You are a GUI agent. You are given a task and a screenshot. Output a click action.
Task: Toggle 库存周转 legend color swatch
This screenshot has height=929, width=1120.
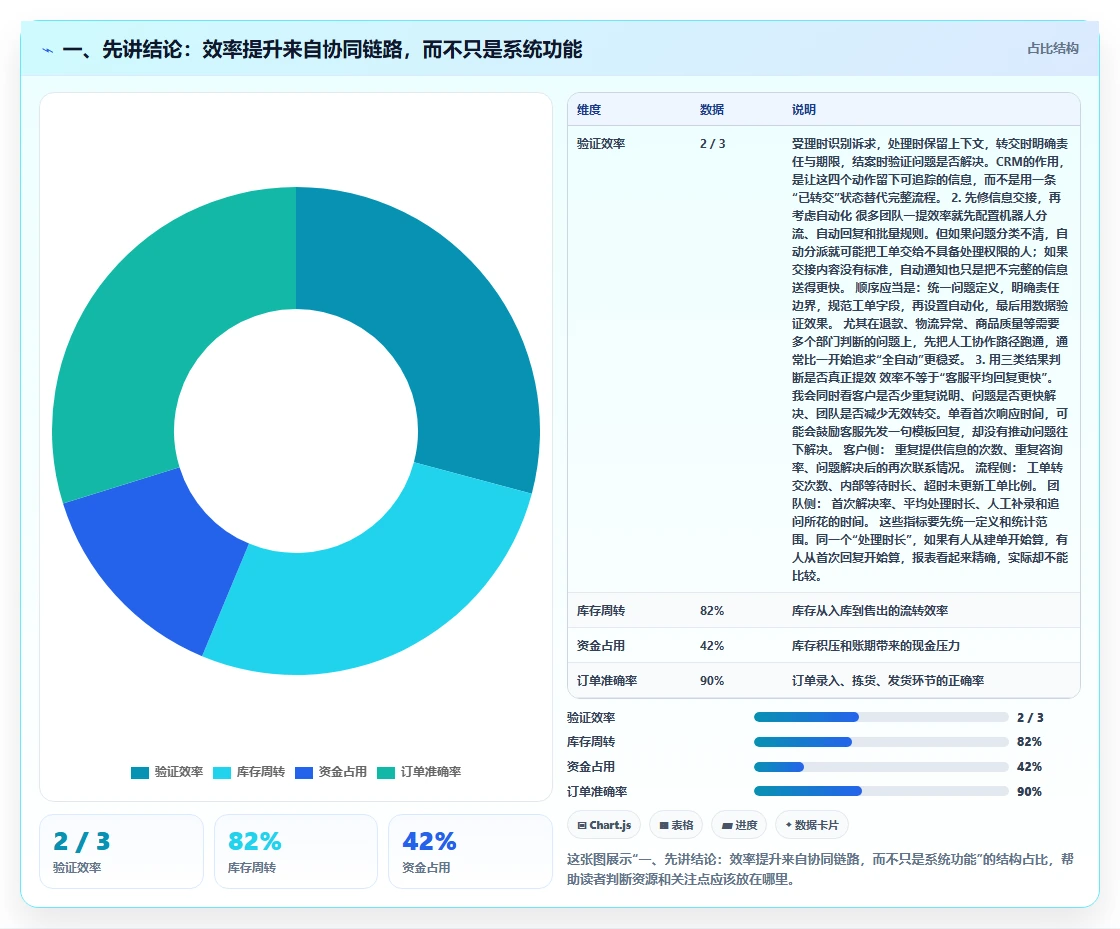(x=222, y=773)
